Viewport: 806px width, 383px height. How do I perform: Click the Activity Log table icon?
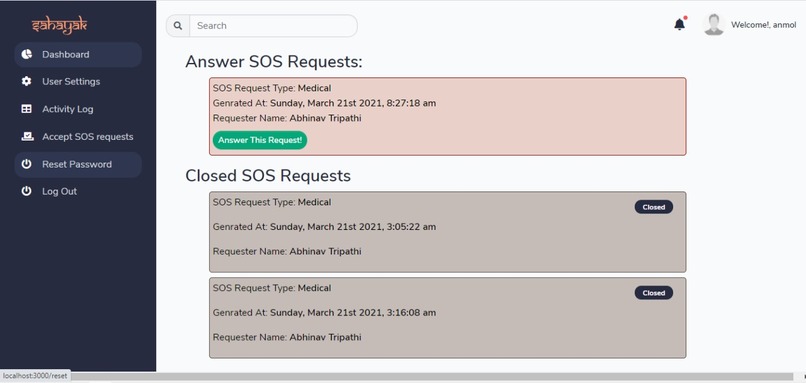pyautogui.click(x=26, y=109)
